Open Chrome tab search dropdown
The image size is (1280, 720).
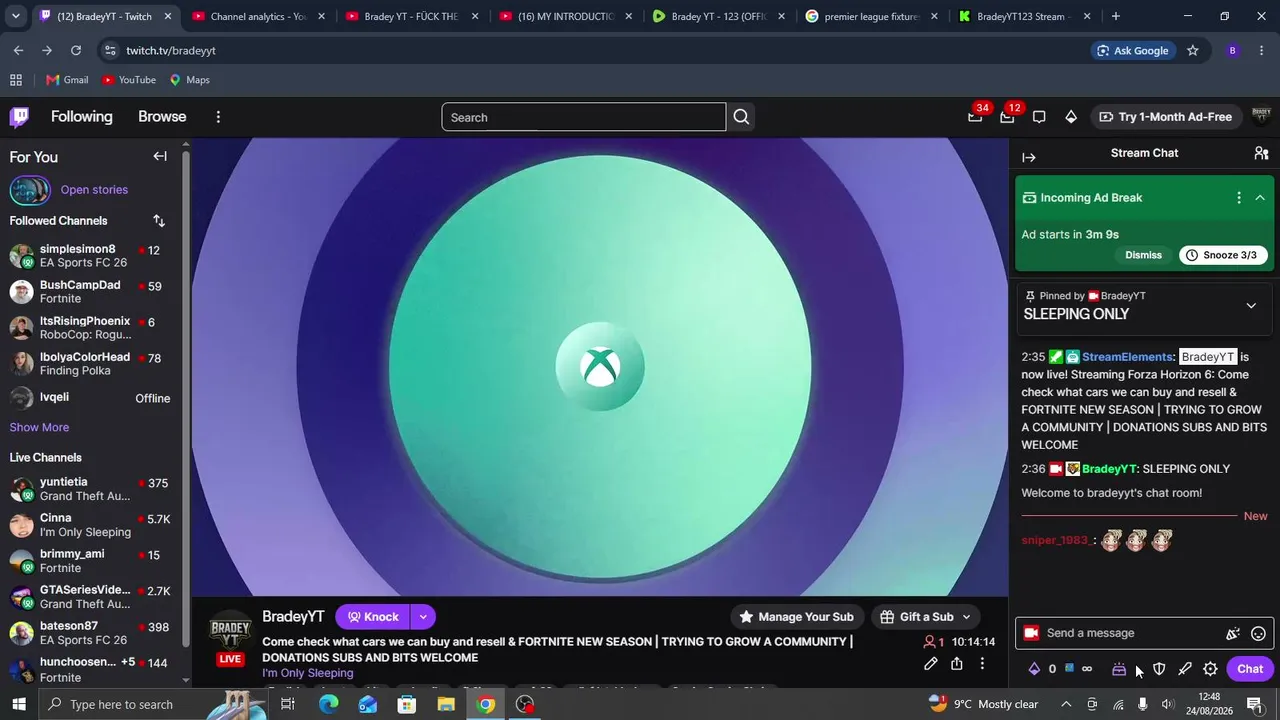[x=15, y=16]
